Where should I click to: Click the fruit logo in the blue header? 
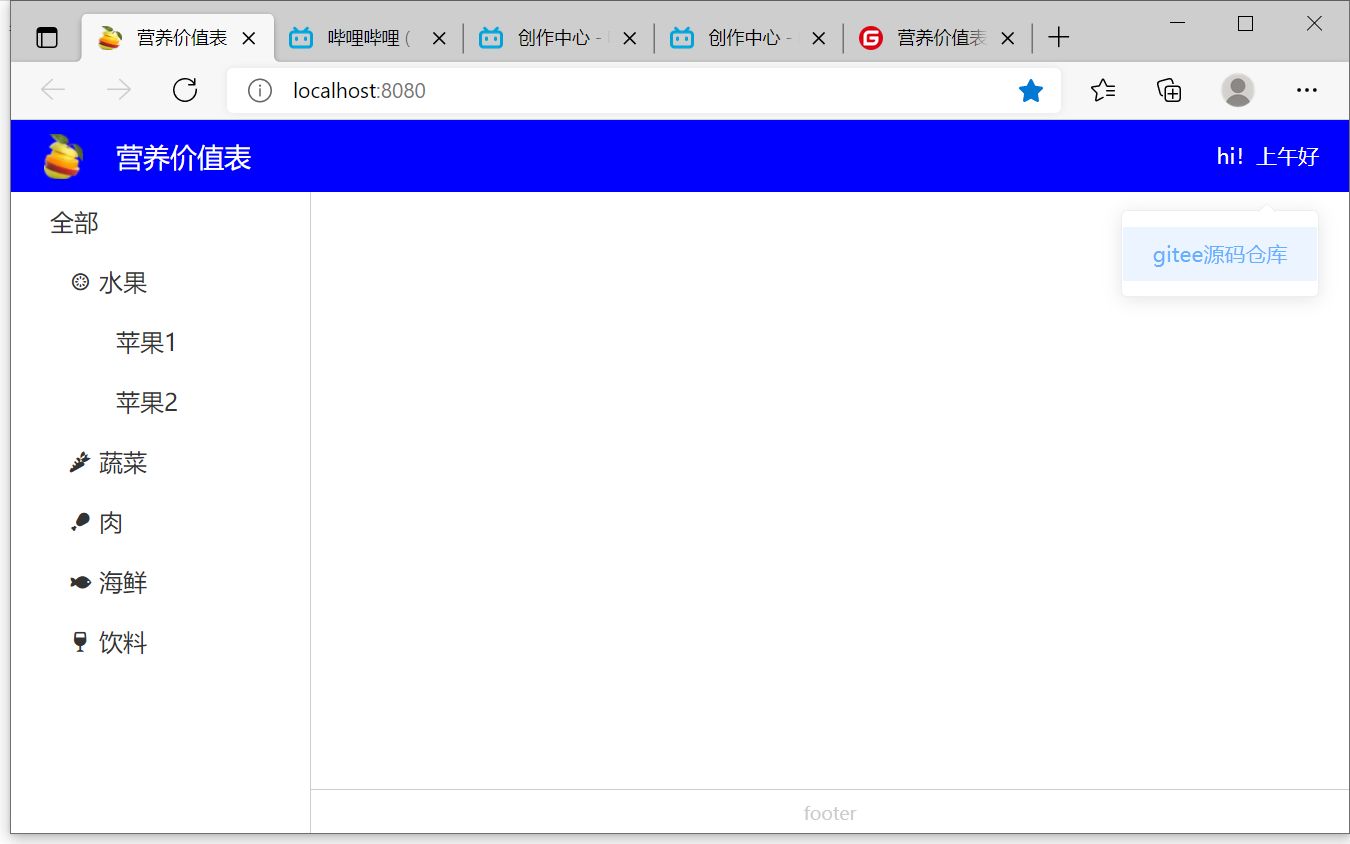tap(62, 156)
